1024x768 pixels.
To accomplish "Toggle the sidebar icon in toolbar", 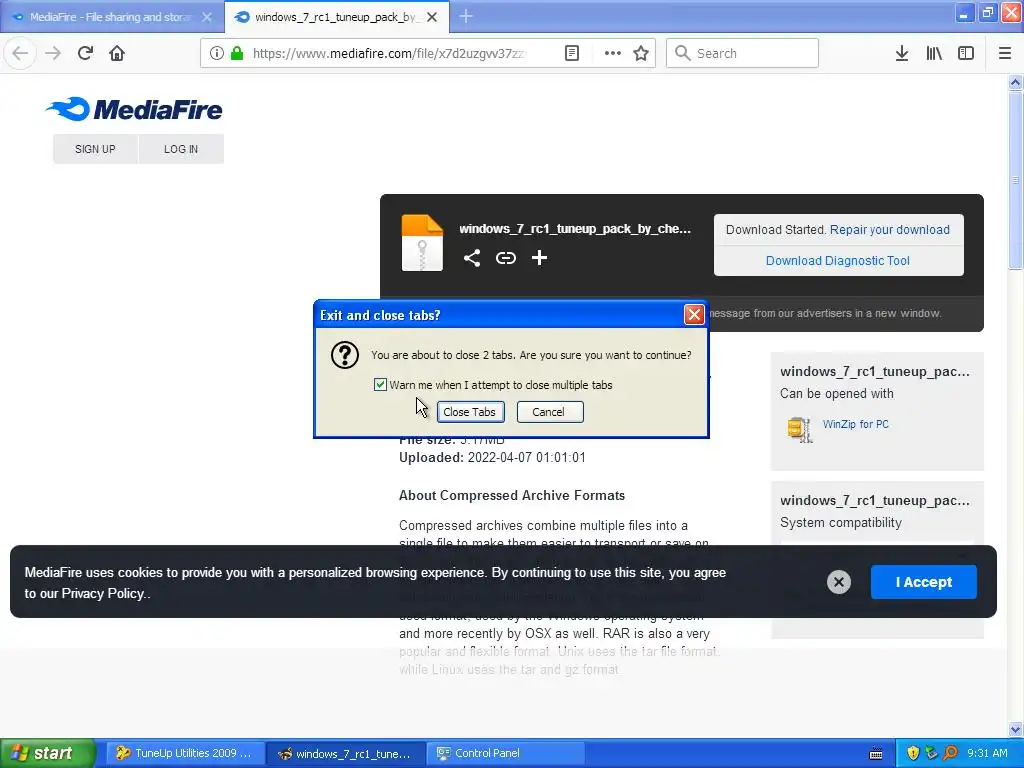I will click(x=966, y=54).
